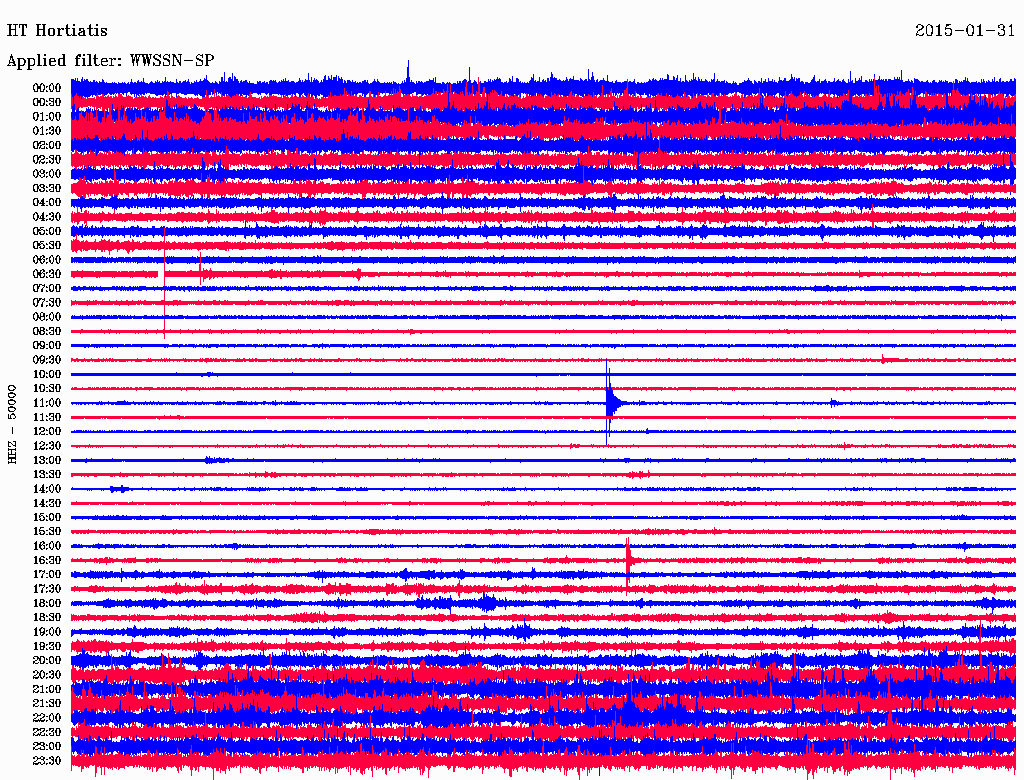Select the 06:30 time label
1024x780 pixels.
(47, 274)
